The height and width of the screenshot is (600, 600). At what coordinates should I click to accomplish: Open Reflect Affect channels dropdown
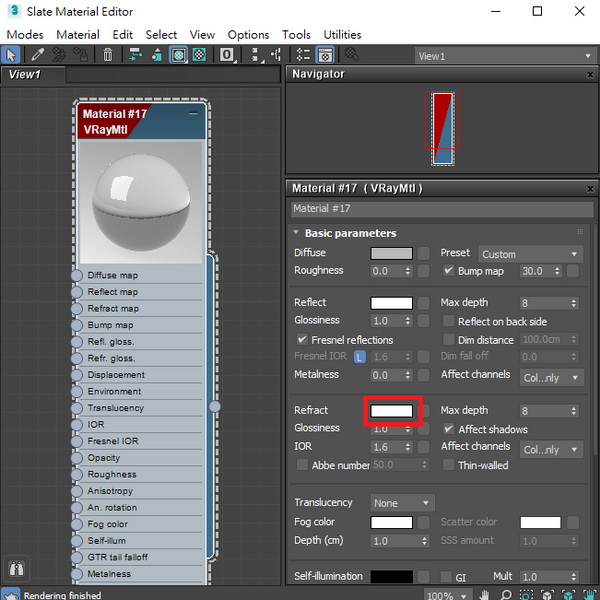tap(551, 378)
